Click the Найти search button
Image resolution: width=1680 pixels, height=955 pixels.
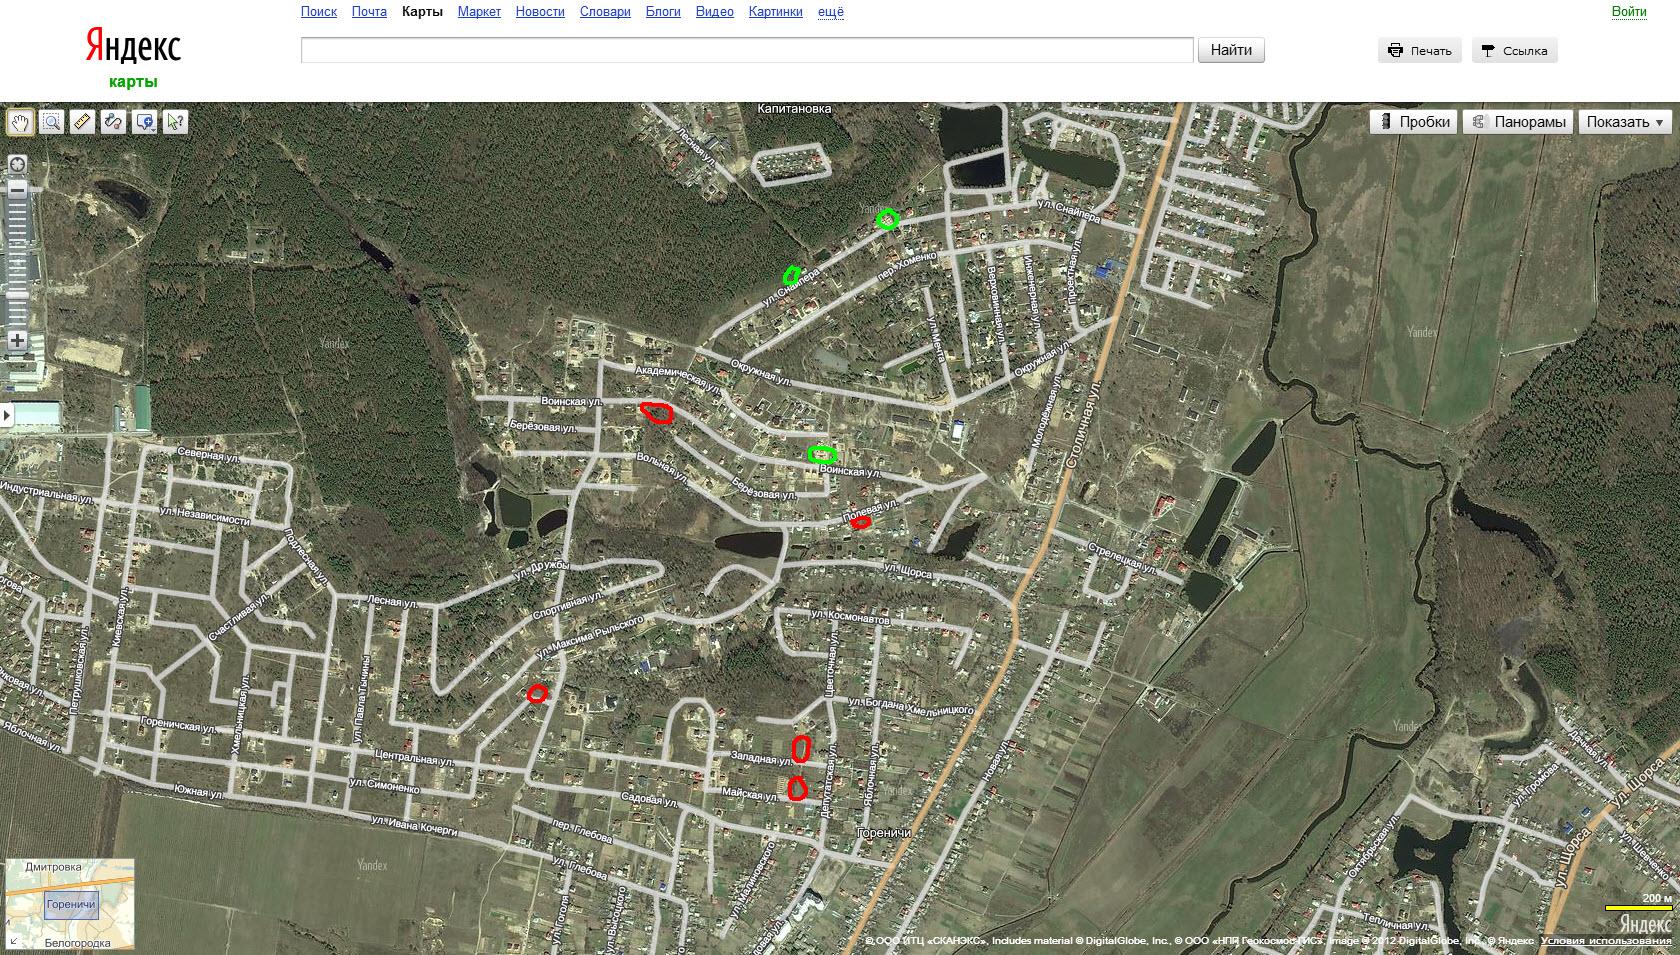(x=1231, y=50)
